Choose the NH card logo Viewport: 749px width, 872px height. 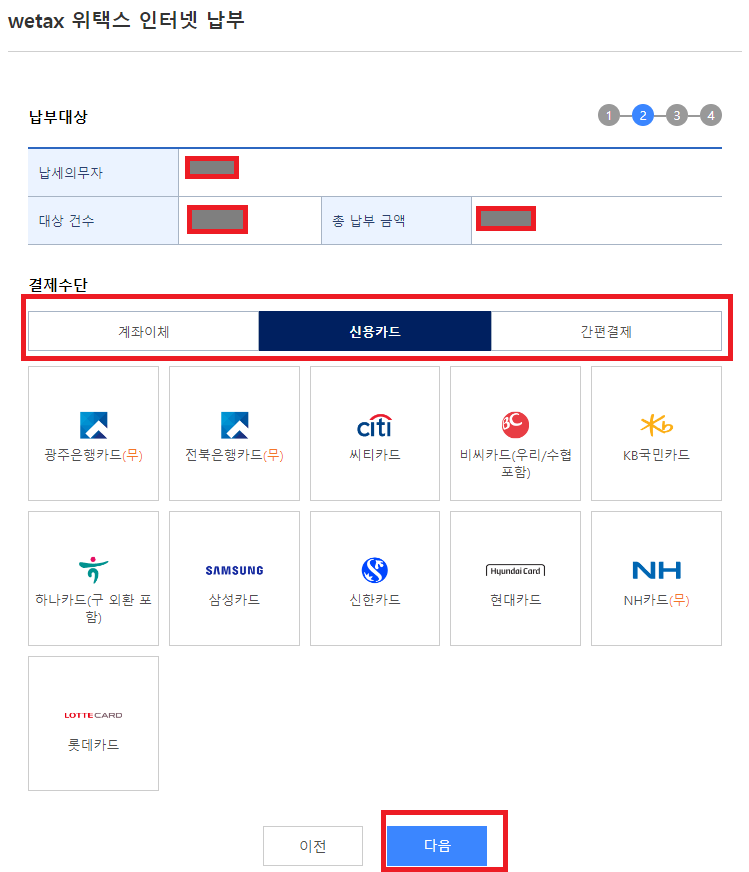coord(656,570)
